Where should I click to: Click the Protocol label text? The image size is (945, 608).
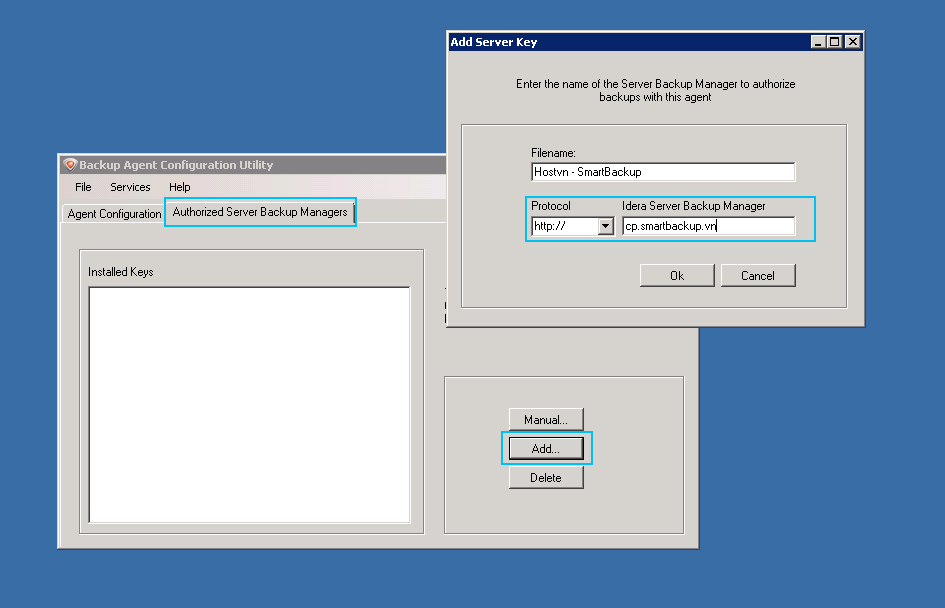point(551,206)
